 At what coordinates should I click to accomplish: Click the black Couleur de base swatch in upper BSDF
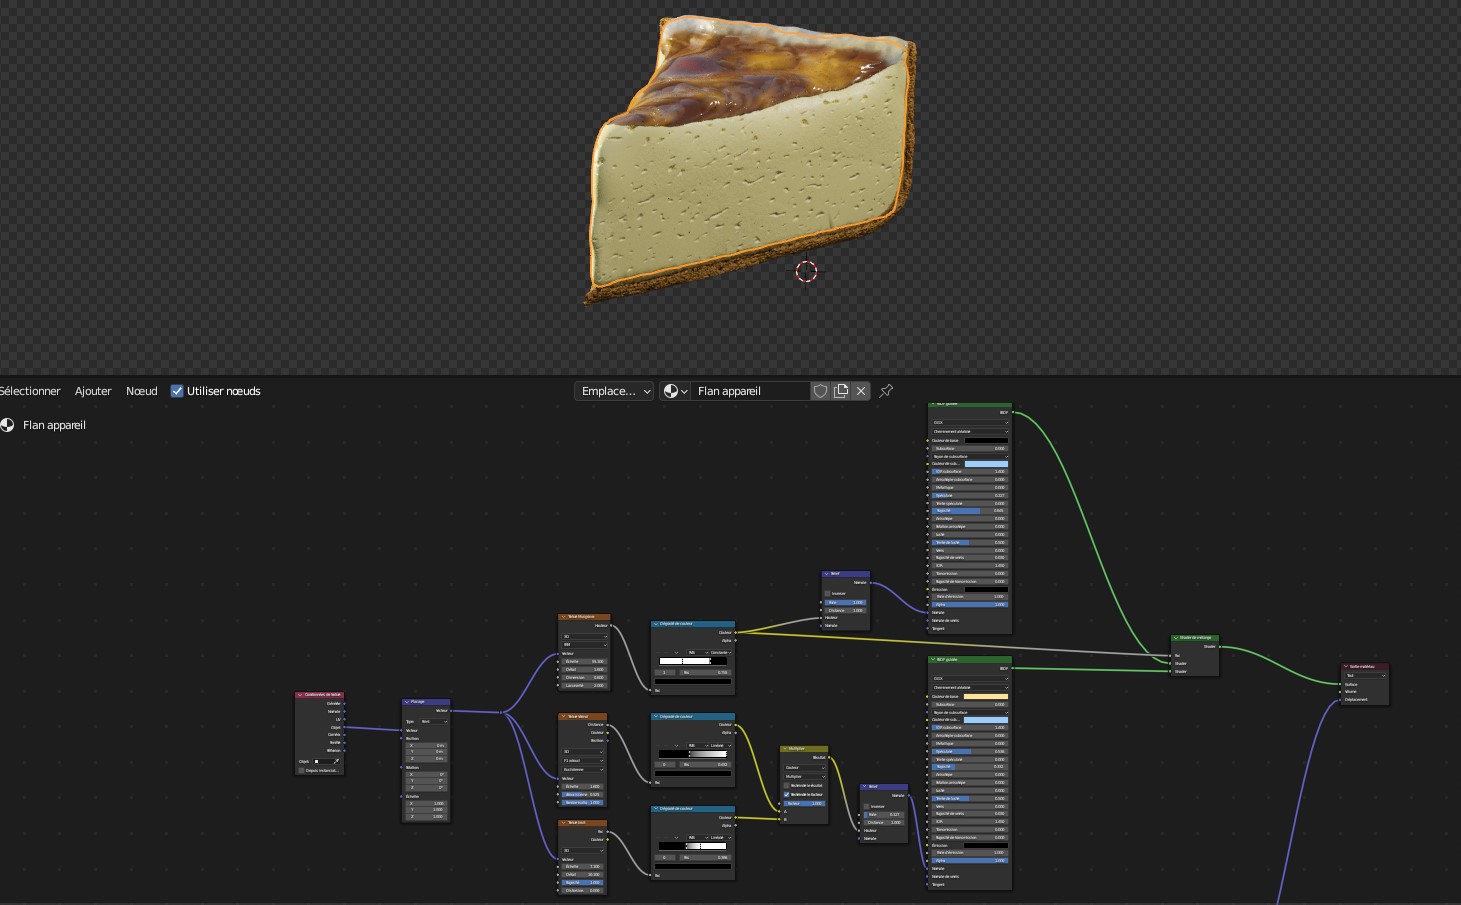986,440
